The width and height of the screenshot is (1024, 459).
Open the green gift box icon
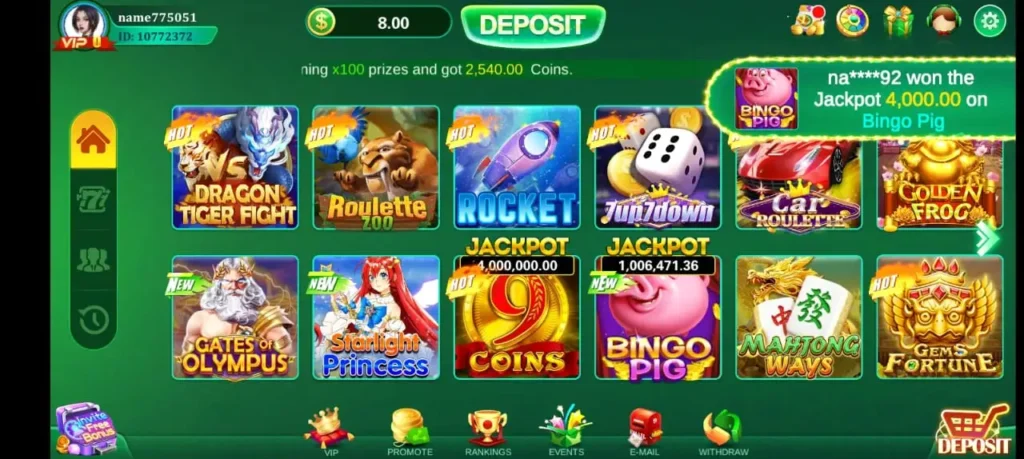(898, 21)
